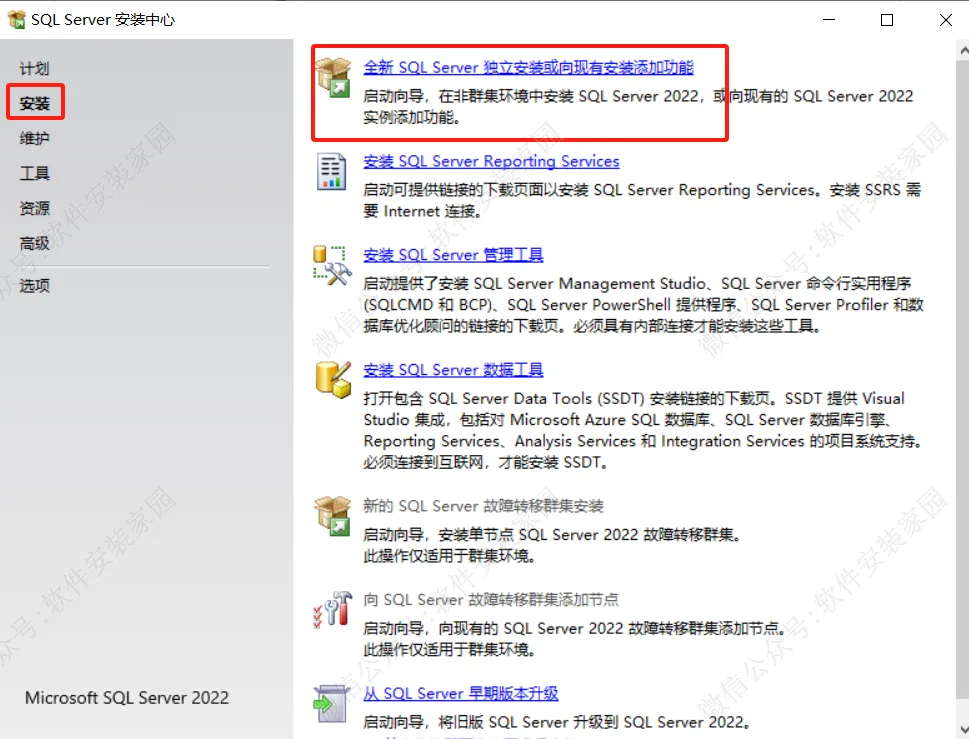This screenshot has height=739, width=969.
Task: Maximize the SQL Server installation center window
Action: point(887,20)
